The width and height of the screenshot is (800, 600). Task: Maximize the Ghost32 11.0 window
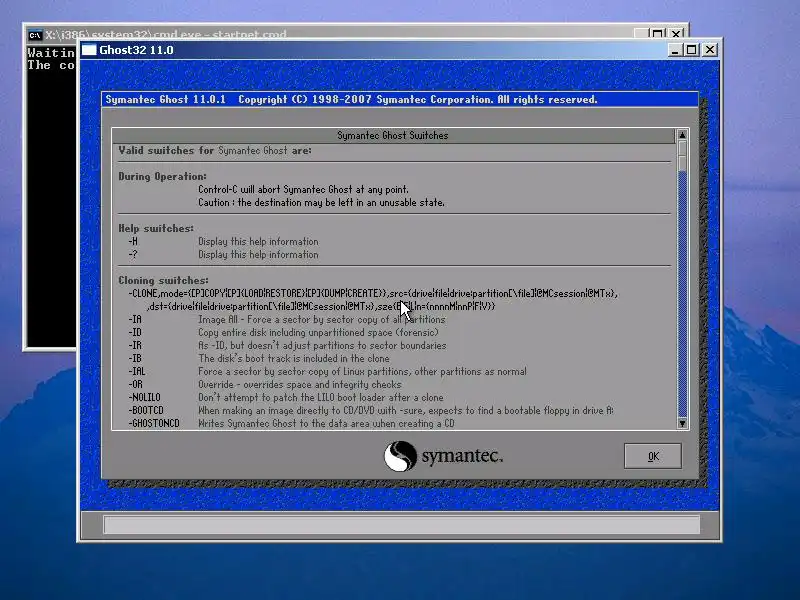click(692, 50)
